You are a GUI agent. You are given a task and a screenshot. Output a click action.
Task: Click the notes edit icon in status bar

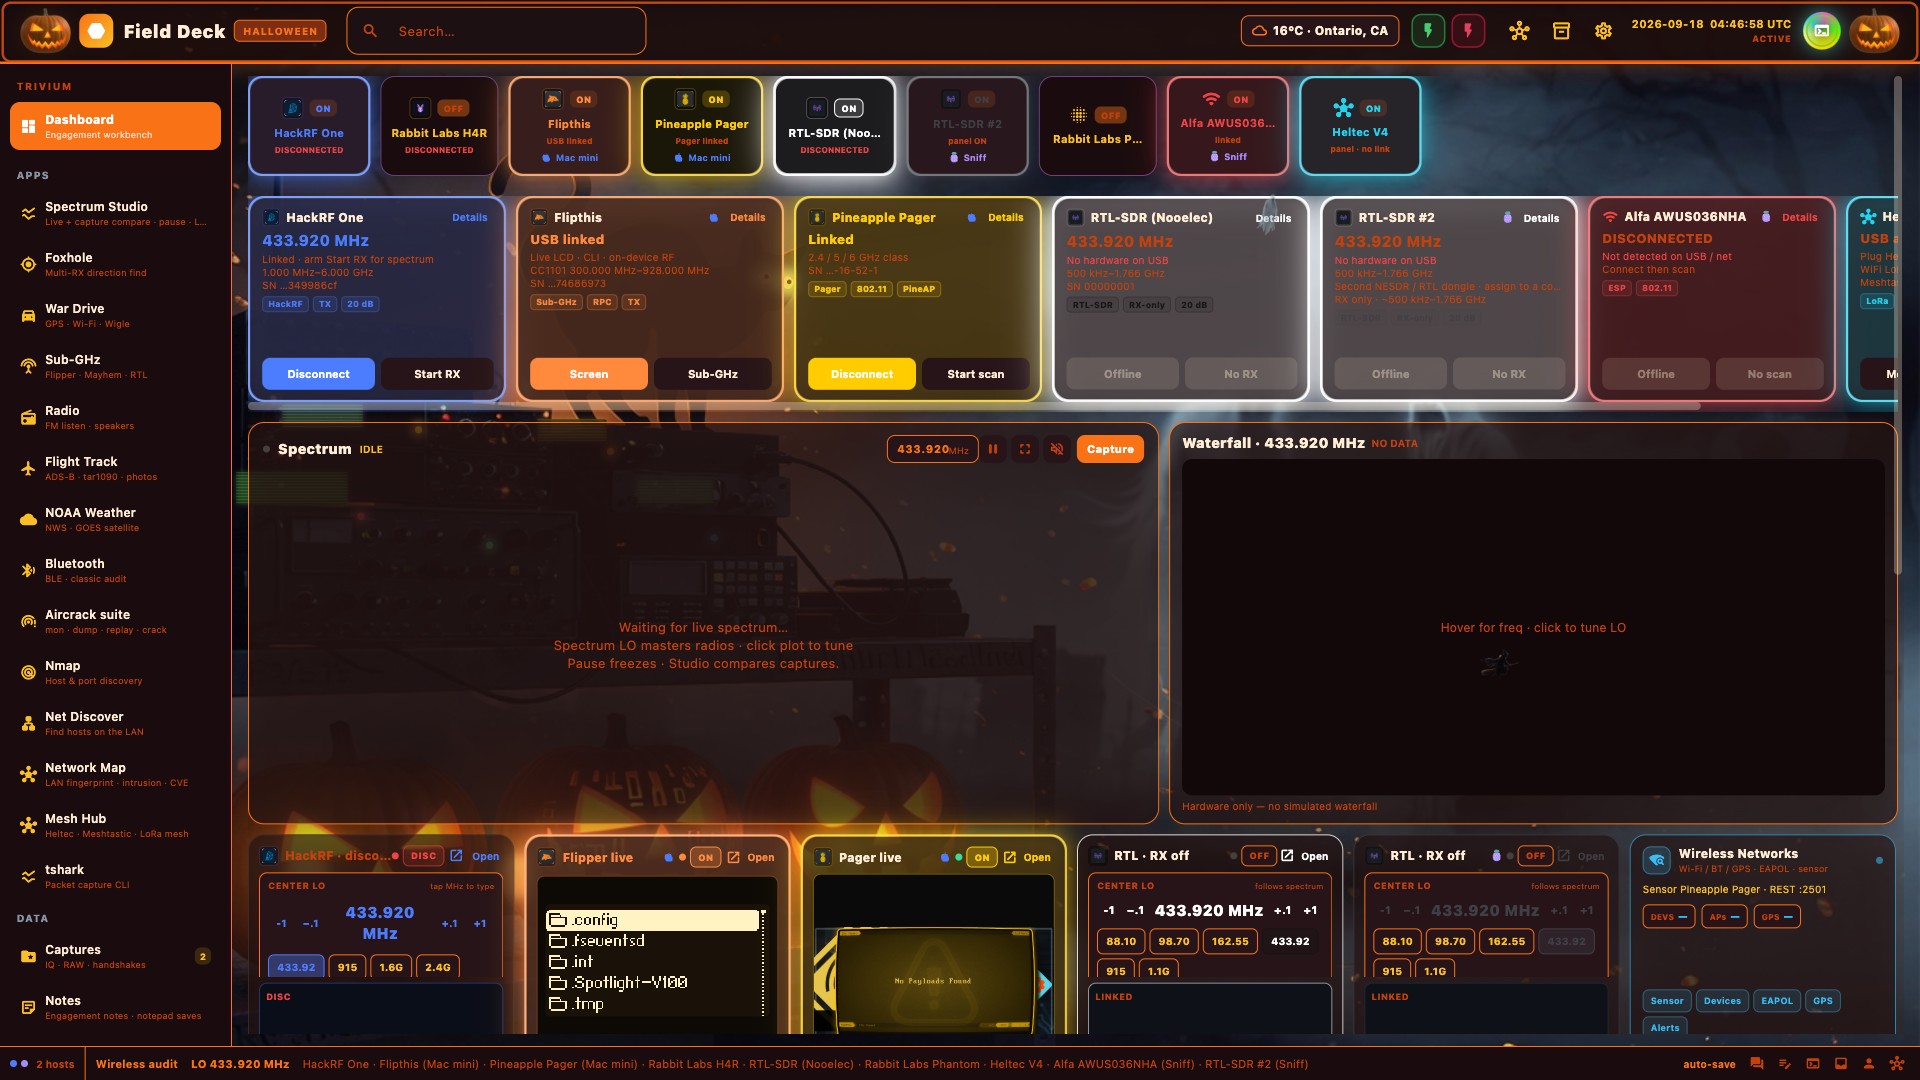click(1785, 1064)
